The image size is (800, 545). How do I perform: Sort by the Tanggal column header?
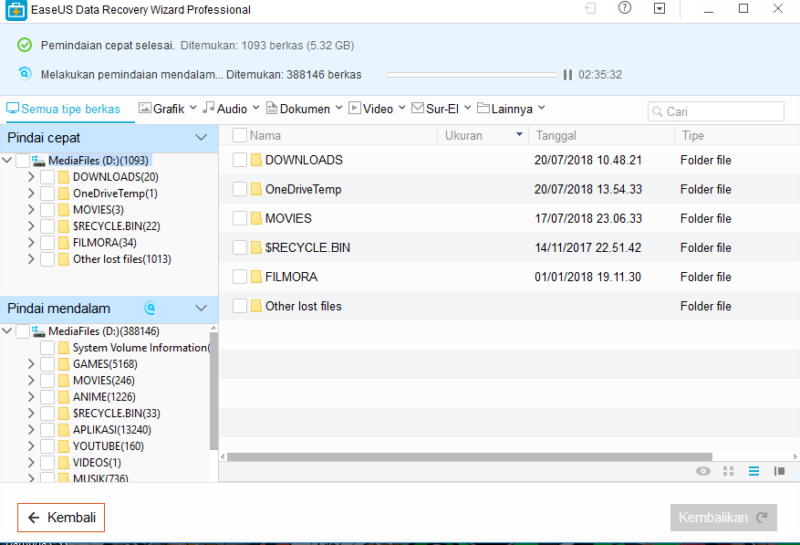[602, 135]
